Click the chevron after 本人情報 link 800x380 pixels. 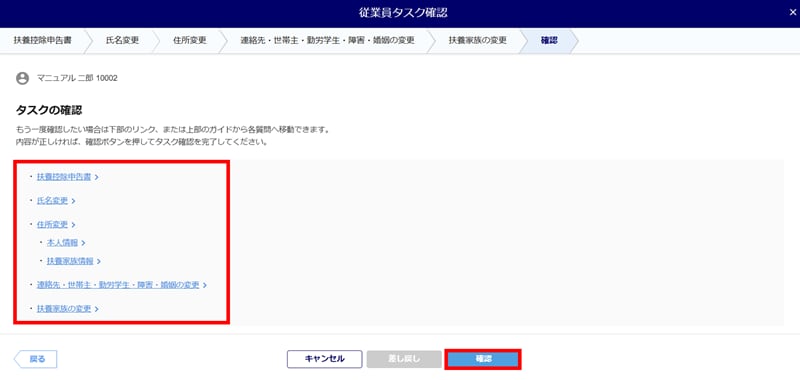coord(83,243)
